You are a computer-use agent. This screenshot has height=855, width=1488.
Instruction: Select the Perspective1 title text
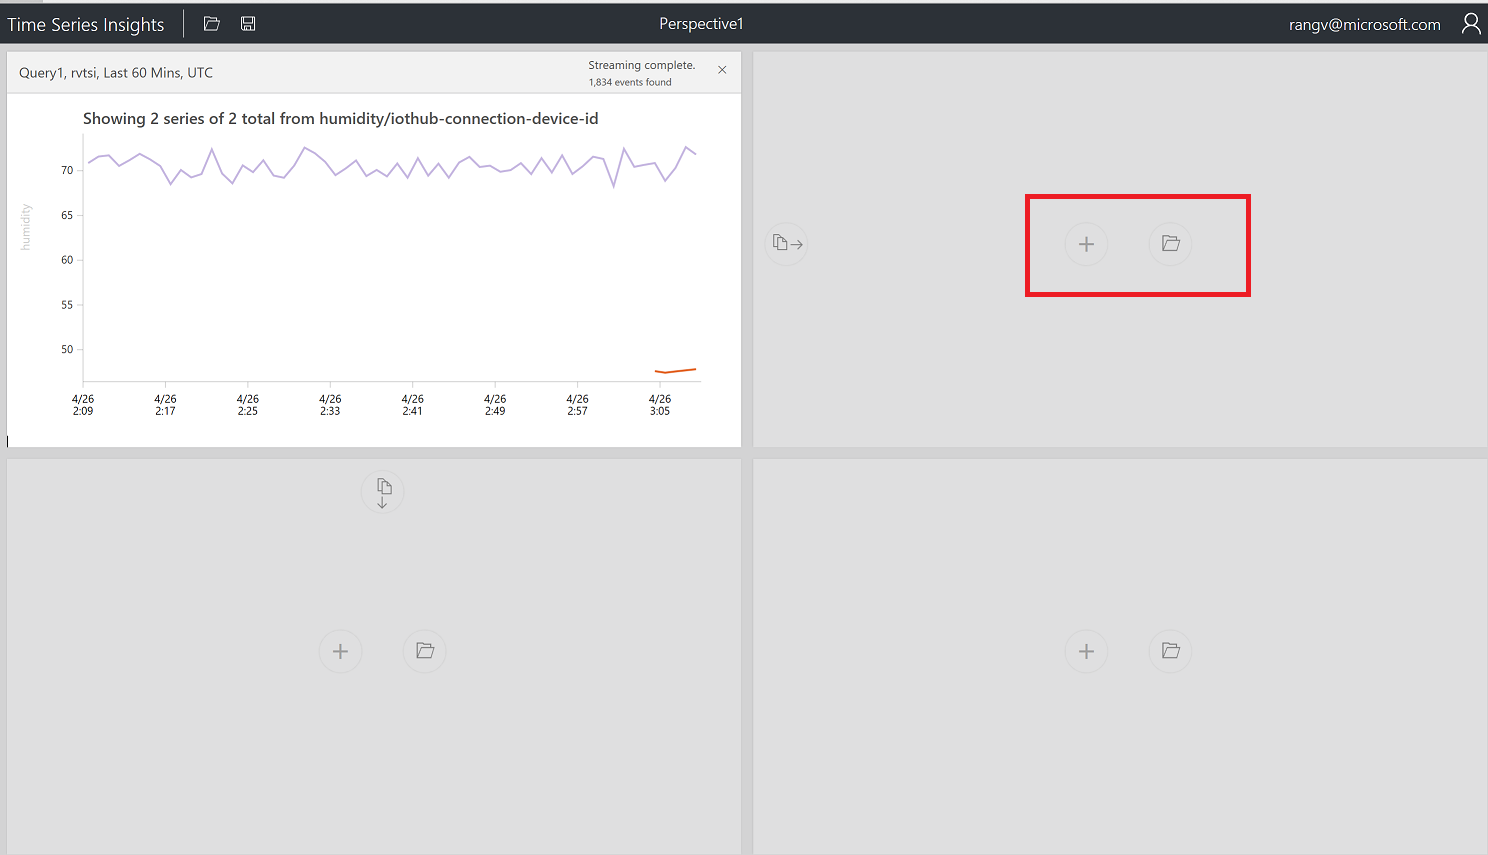(x=701, y=24)
